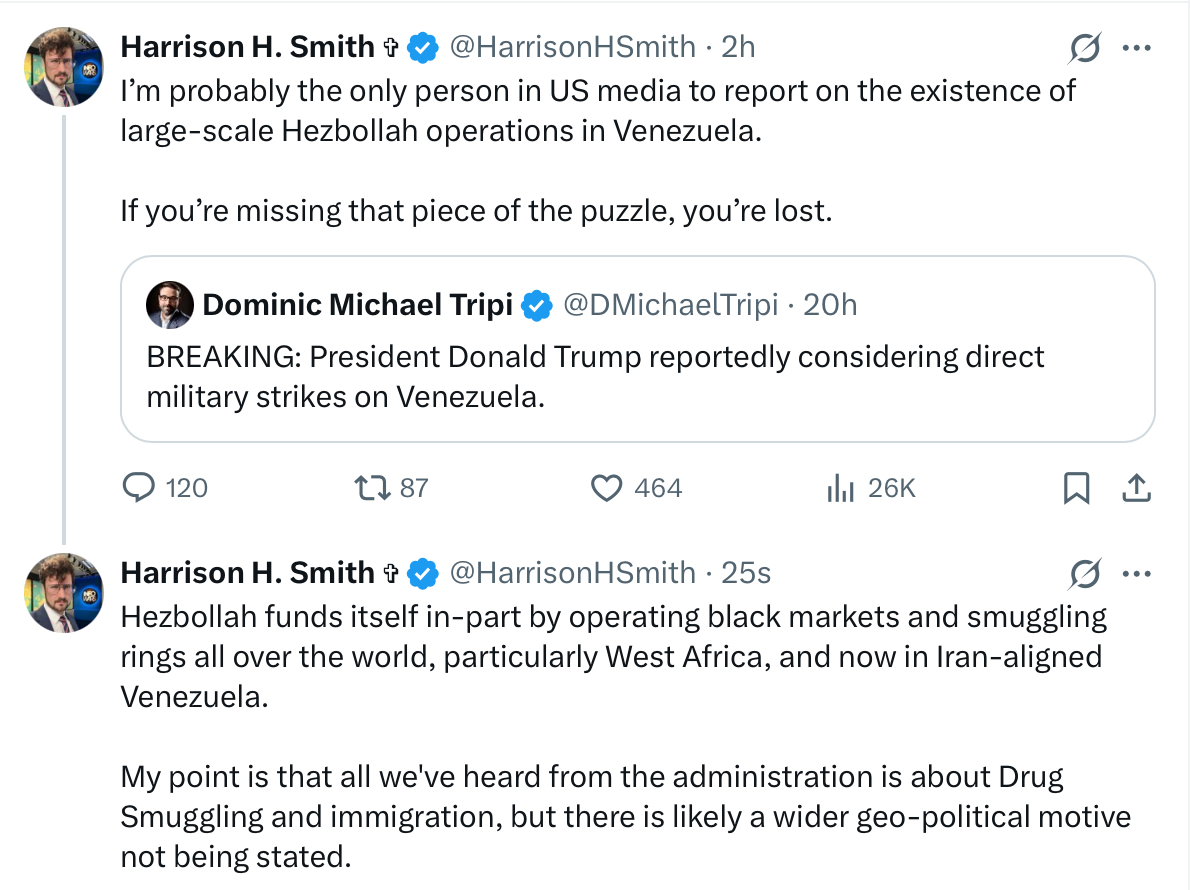1190x890 pixels.
Task: Click the Grok icon on second tweet
Action: (x=1085, y=574)
